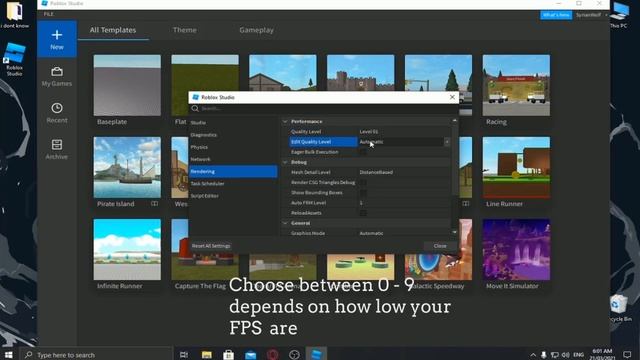Select Rendering settings category
Image resolution: width=640 pixels, height=360 pixels.
tap(233, 171)
